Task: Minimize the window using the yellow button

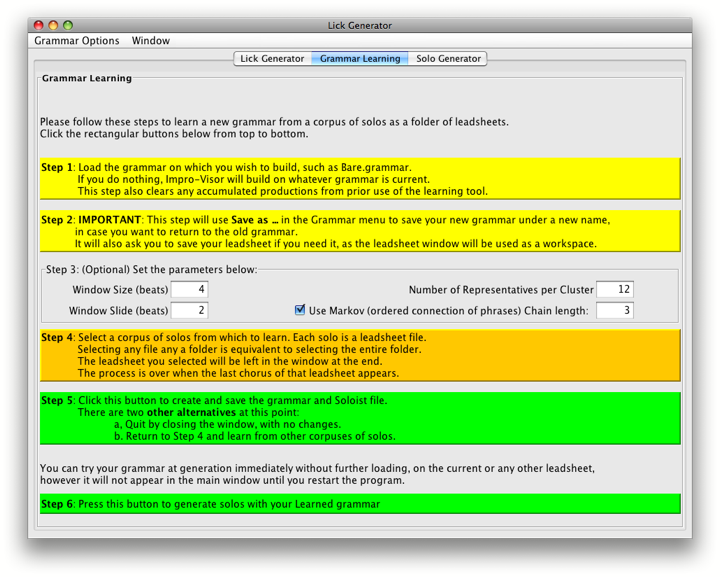Action: coord(54,25)
